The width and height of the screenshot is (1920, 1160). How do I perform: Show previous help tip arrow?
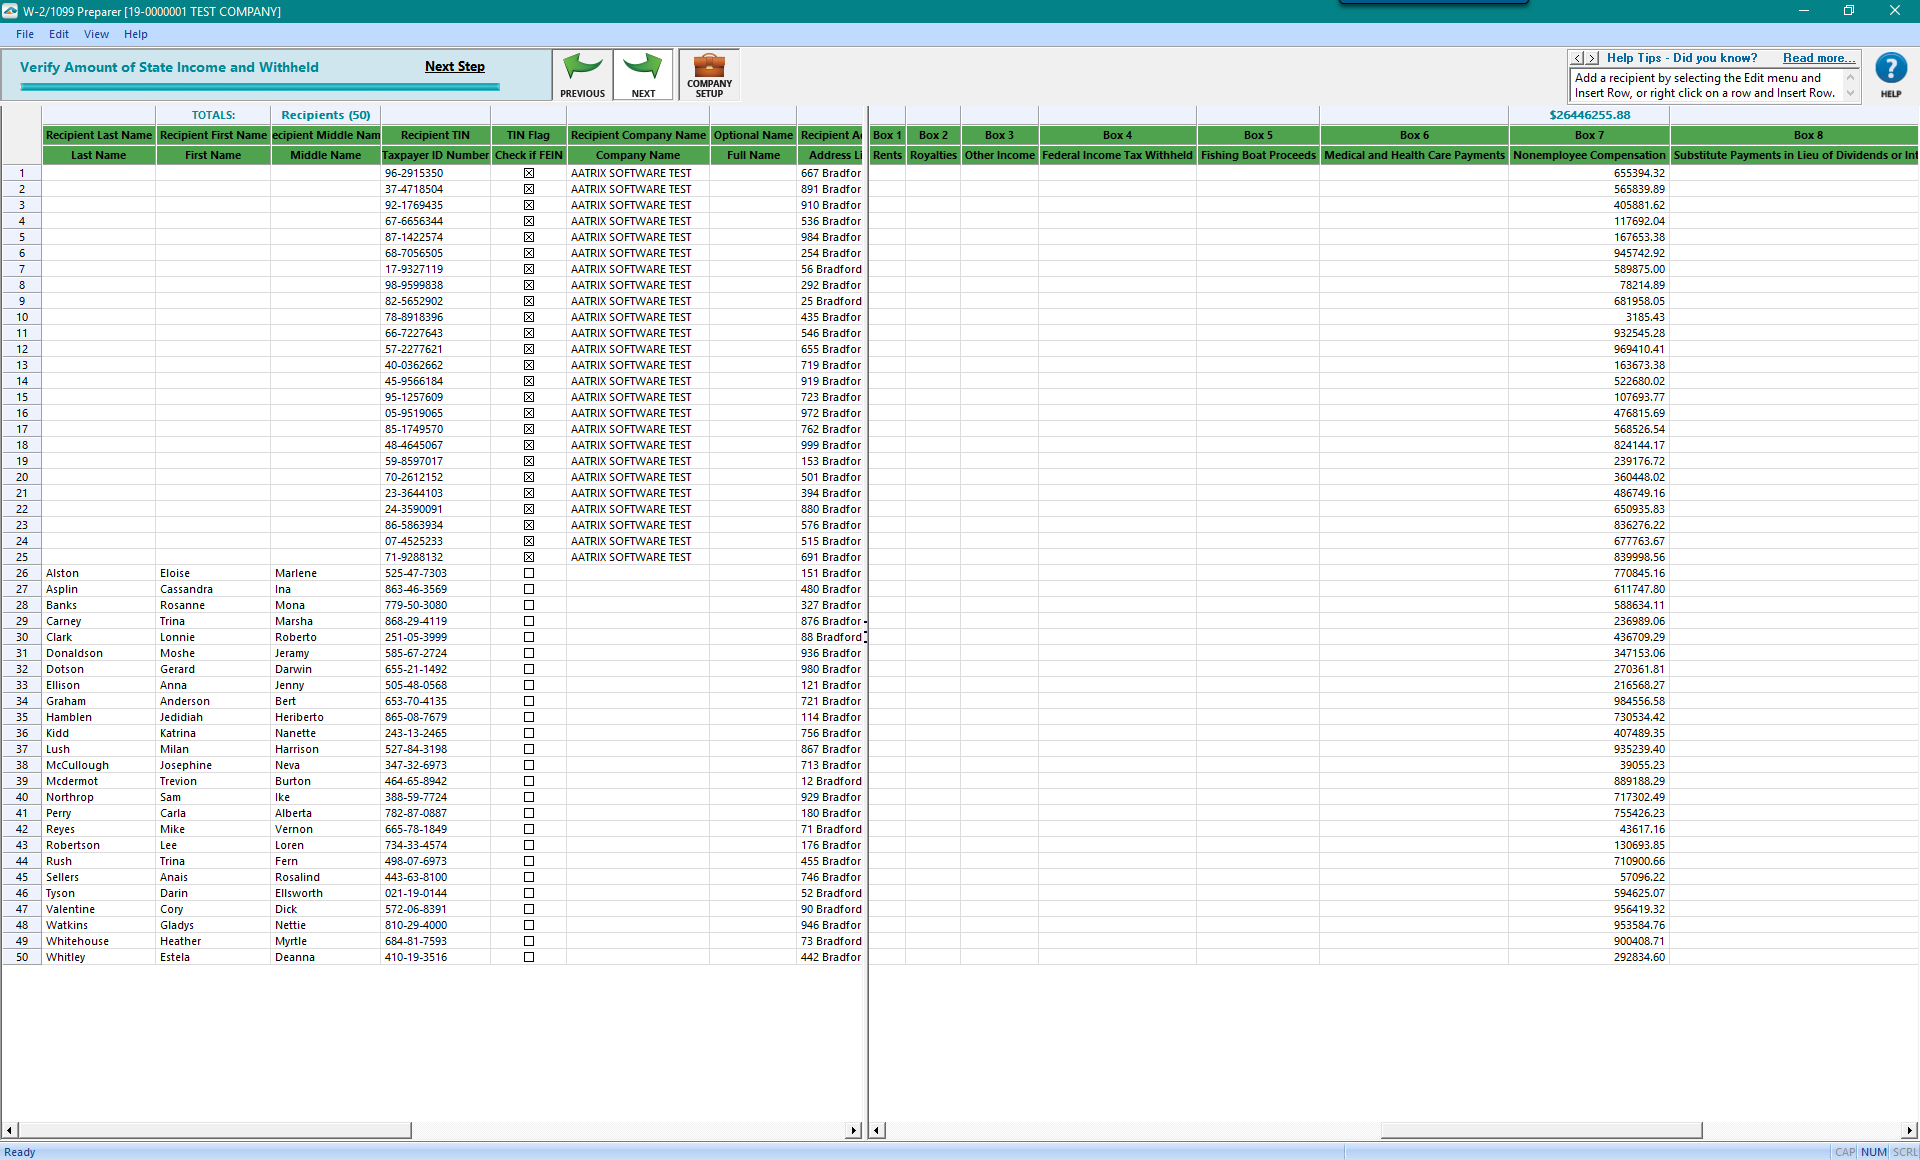(1577, 58)
